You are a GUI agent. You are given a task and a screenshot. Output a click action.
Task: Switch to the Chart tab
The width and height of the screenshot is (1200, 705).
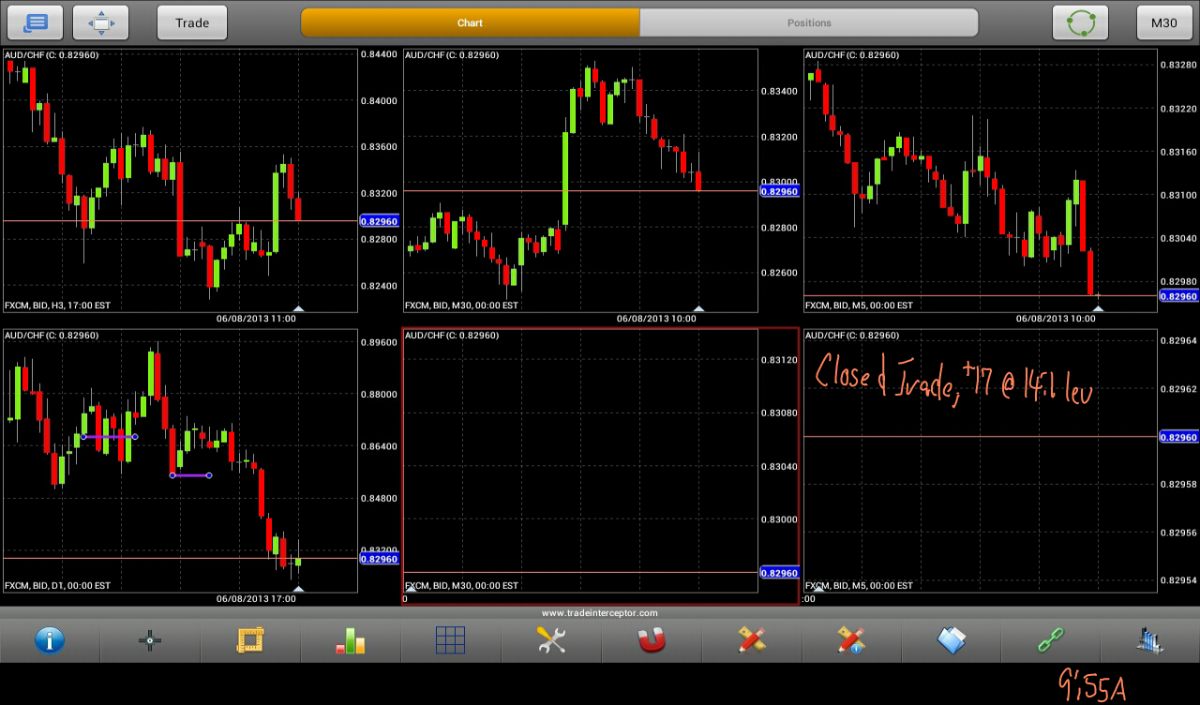pos(470,22)
